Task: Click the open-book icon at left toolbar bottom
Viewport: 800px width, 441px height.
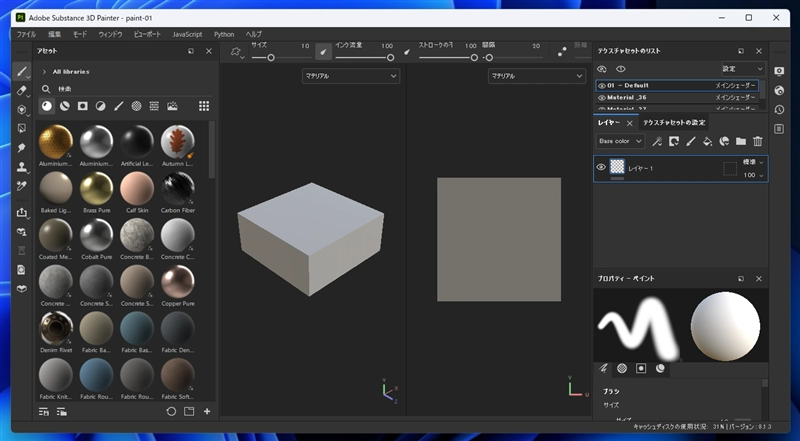Action: (x=21, y=289)
